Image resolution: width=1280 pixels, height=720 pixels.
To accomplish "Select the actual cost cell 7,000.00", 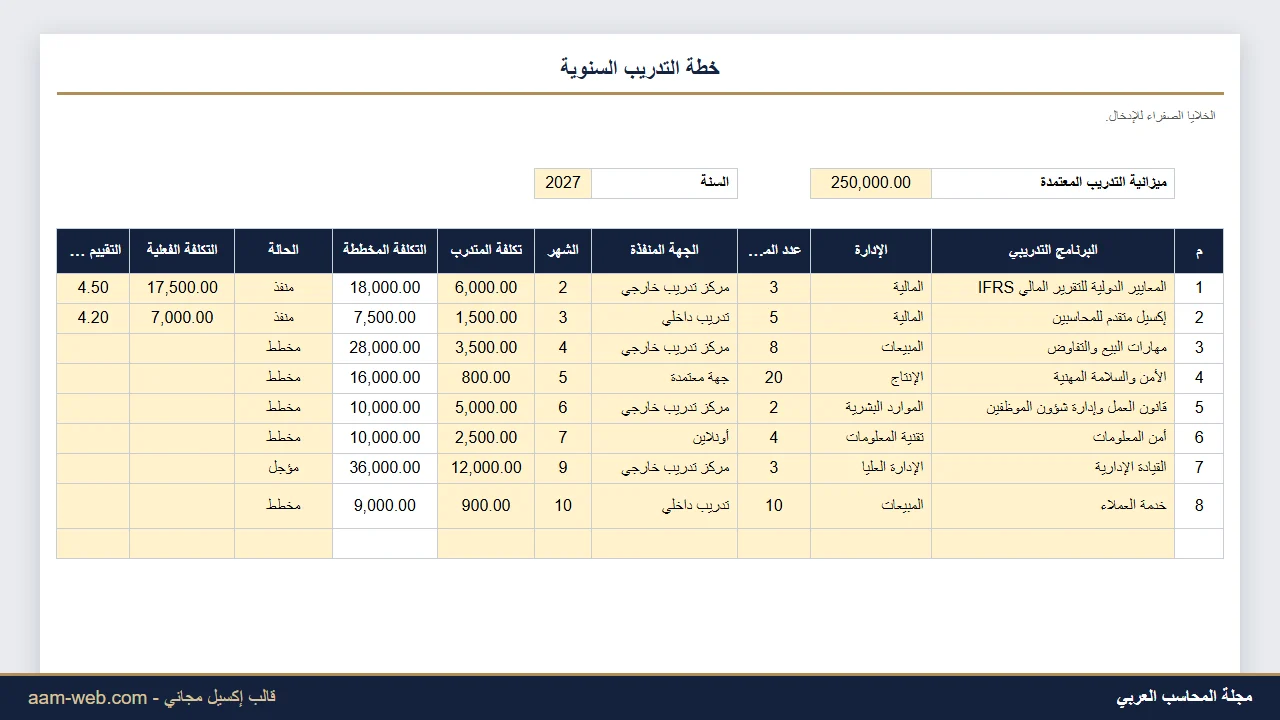I will pyautogui.click(x=182, y=318).
